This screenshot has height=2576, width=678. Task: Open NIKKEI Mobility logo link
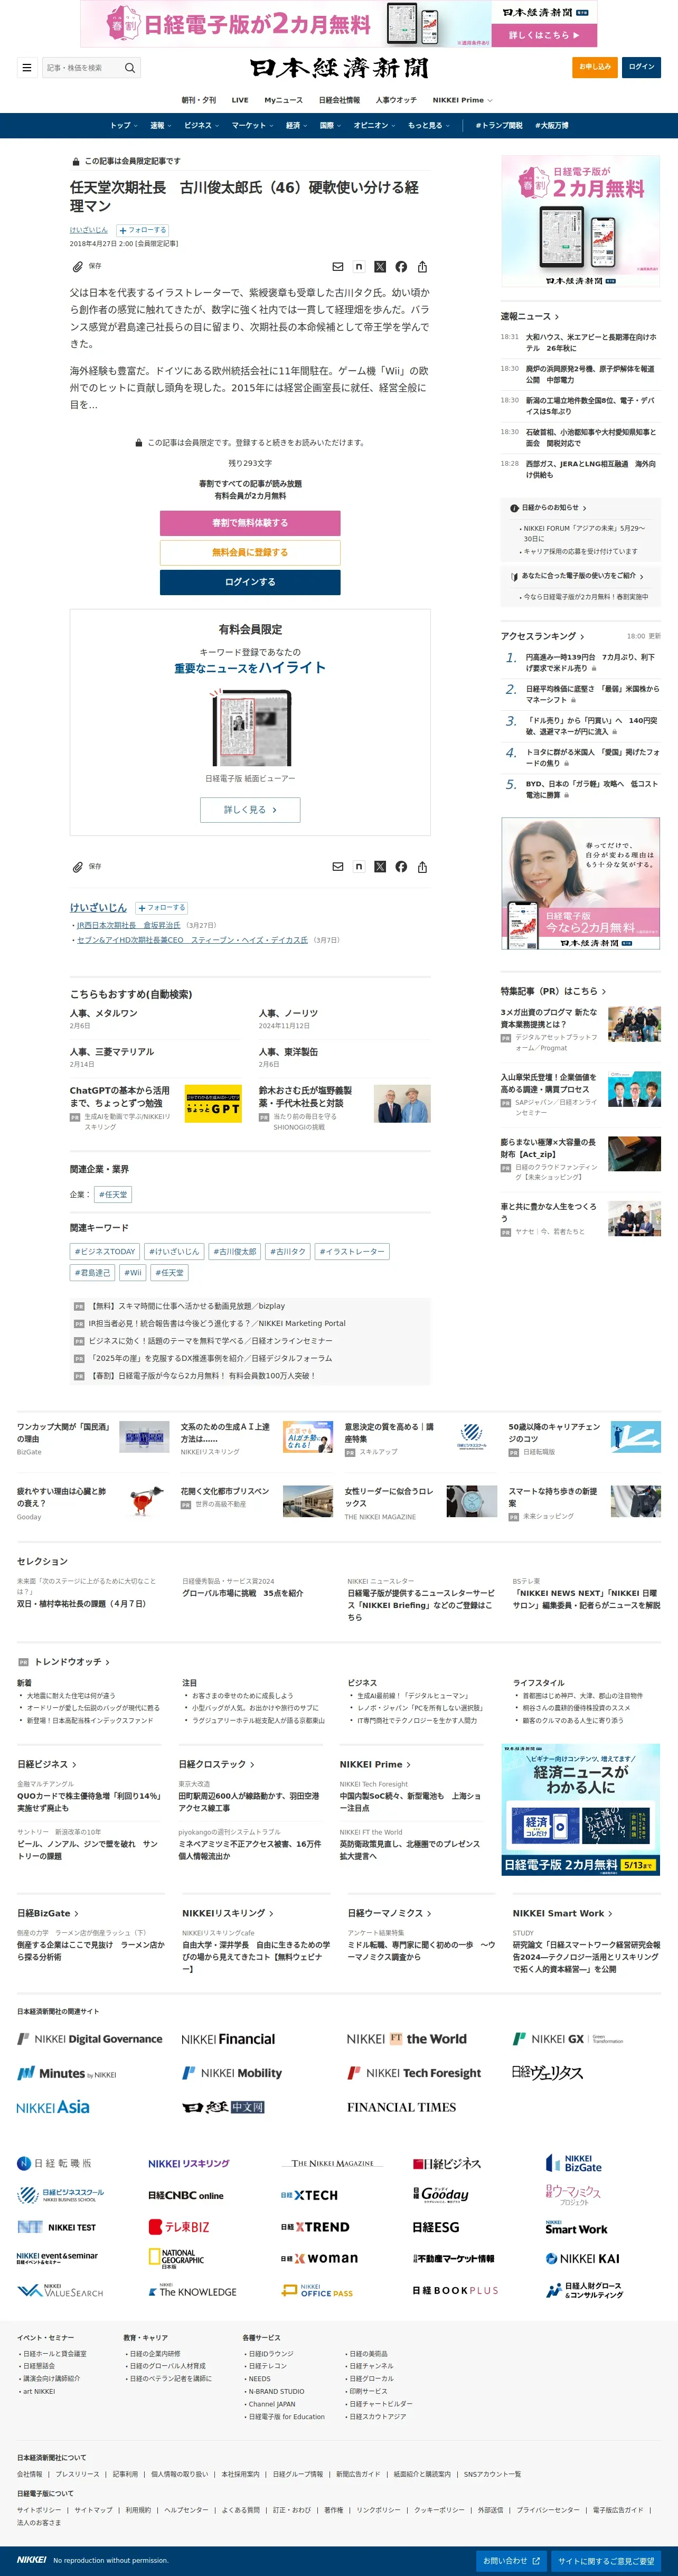click(232, 2073)
